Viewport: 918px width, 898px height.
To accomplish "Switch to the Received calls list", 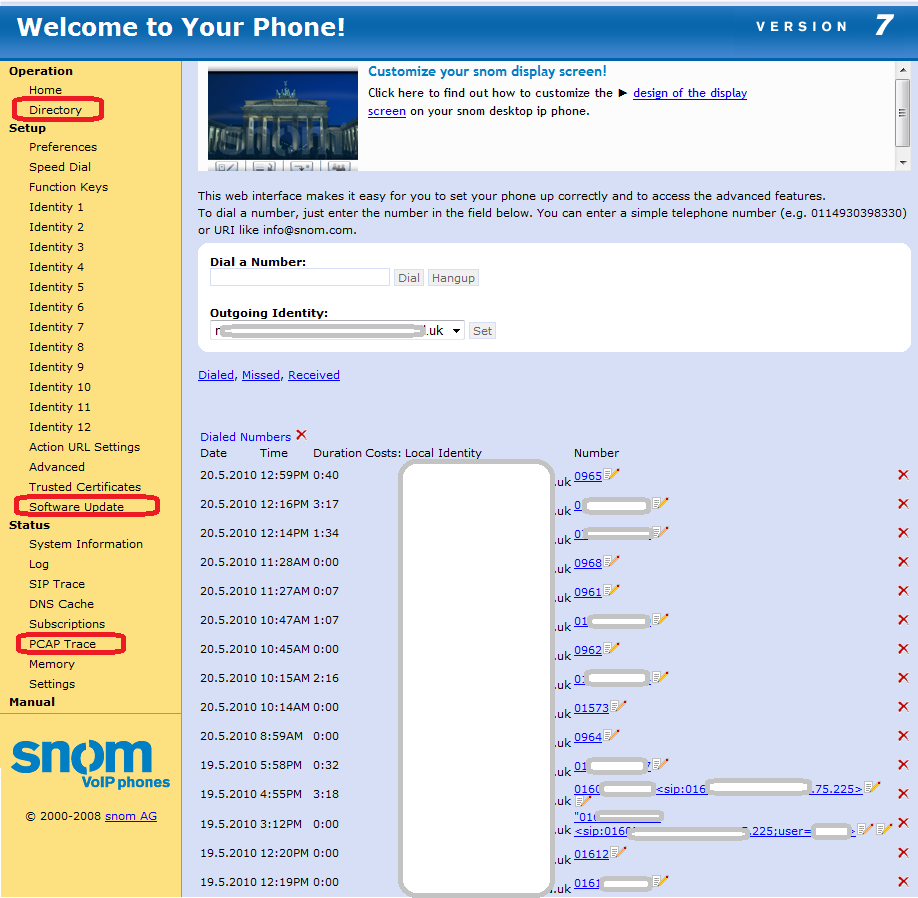I will (313, 375).
